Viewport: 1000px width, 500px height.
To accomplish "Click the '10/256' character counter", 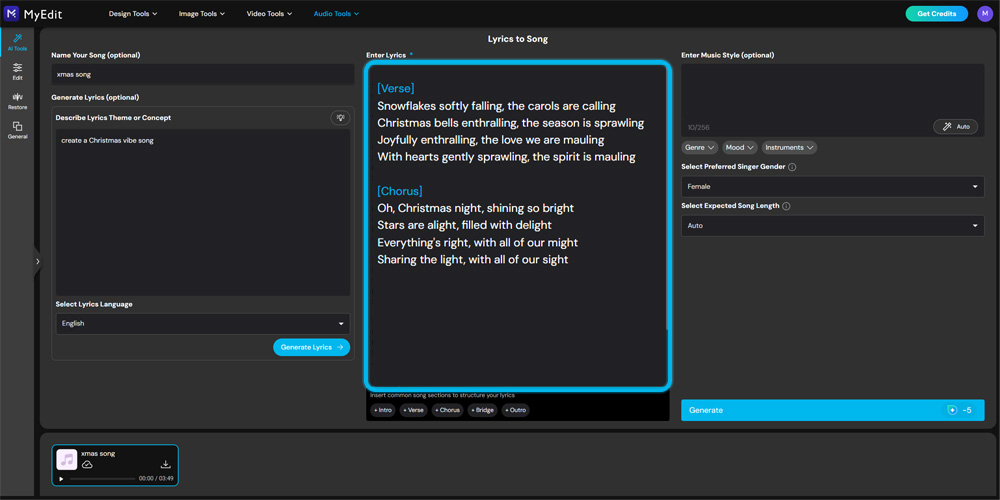I will click(698, 128).
